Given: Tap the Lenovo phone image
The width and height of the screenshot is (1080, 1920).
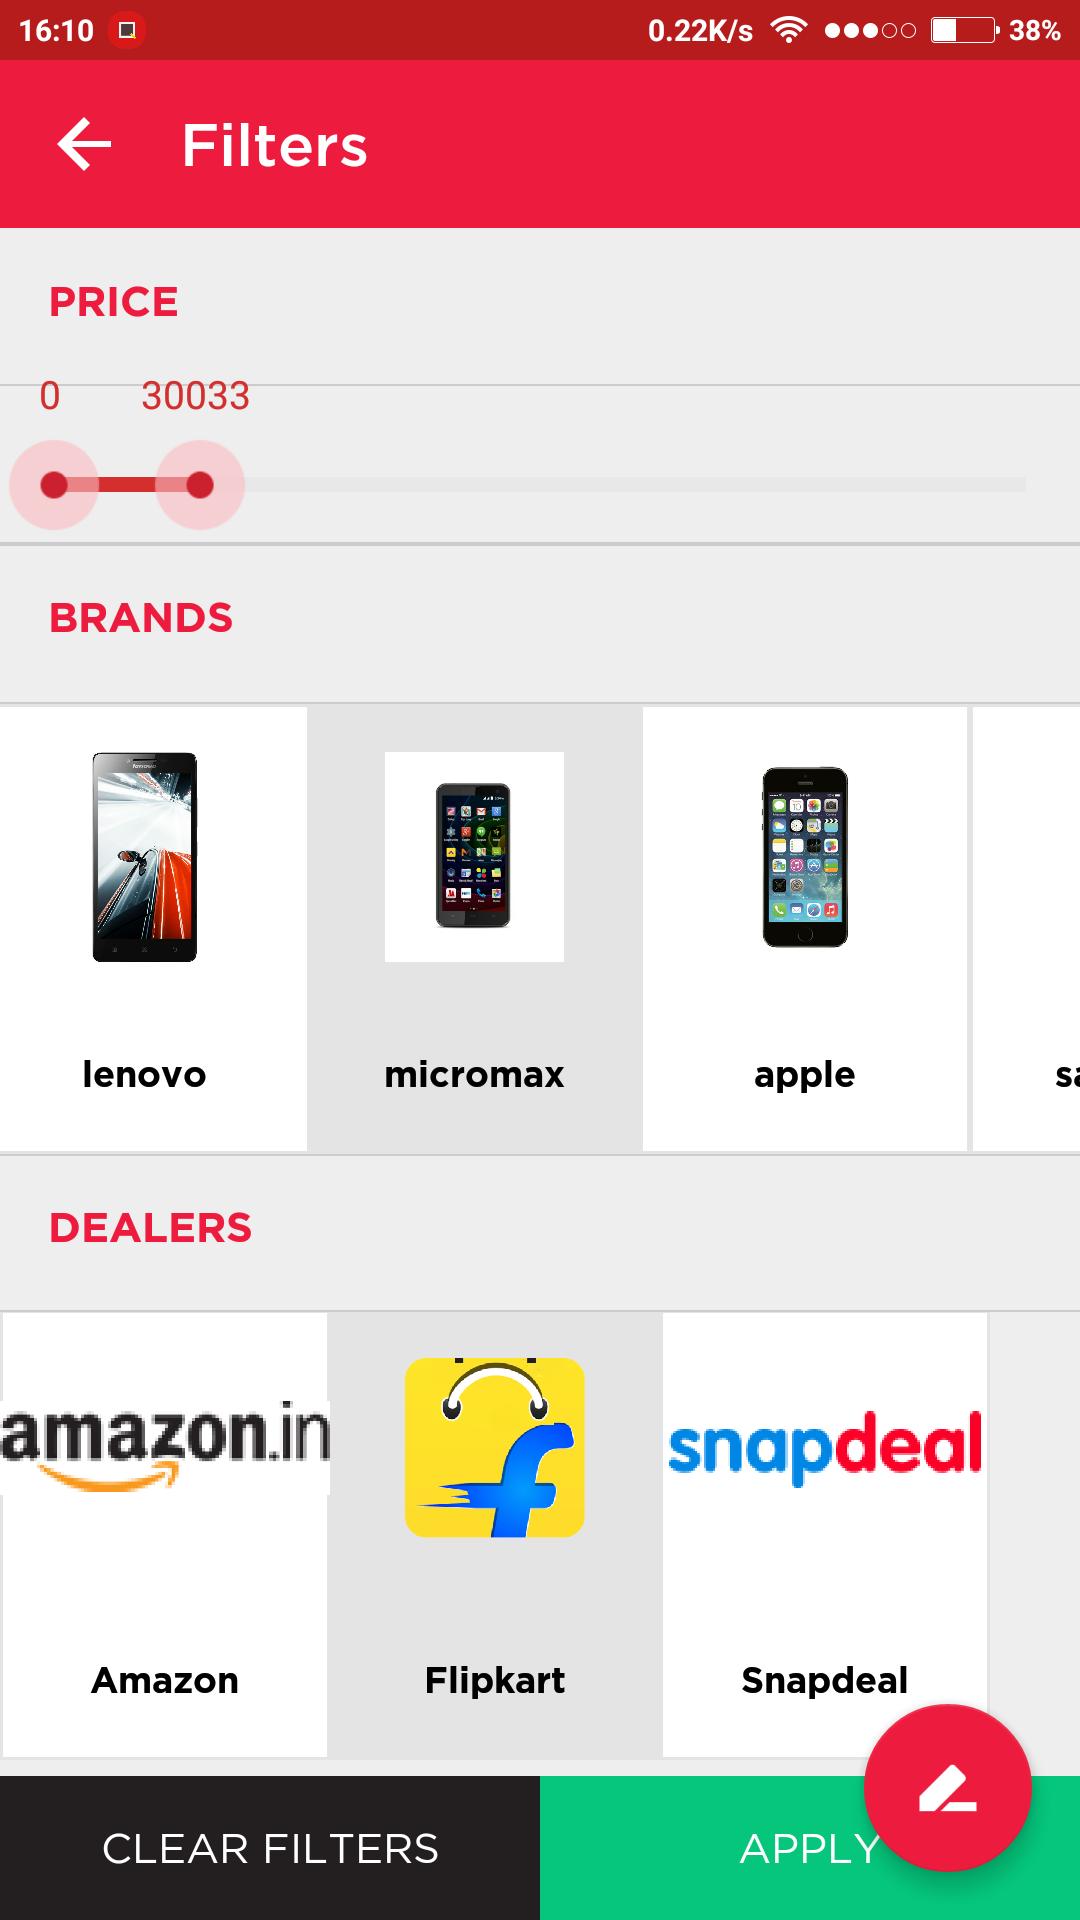Looking at the screenshot, I should click(x=145, y=857).
